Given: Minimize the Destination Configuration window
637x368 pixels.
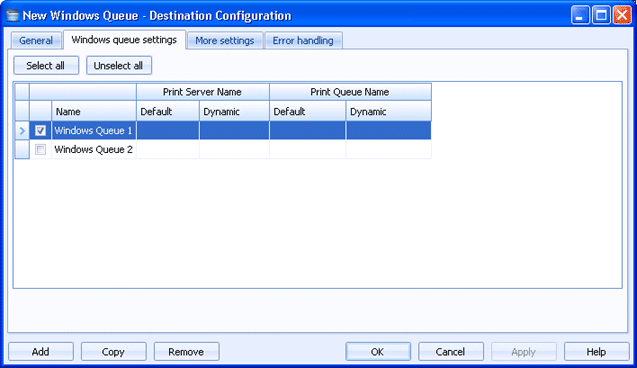Looking at the screenshot, I should pos(580,15).
